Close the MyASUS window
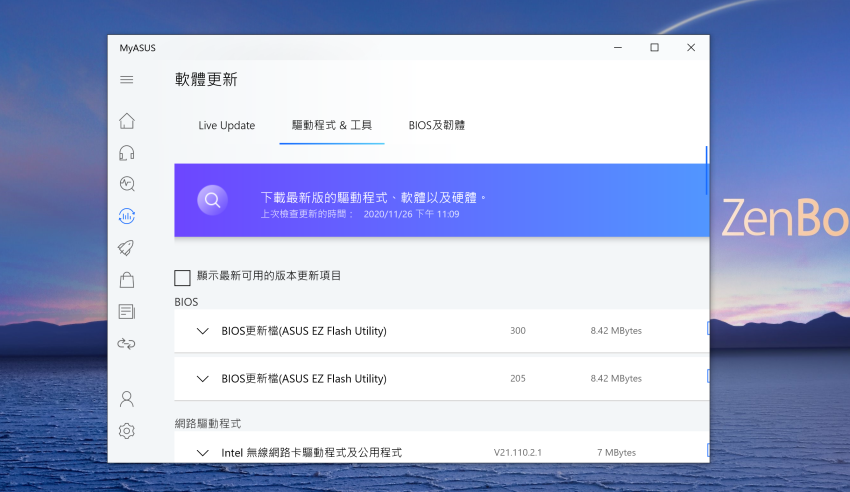The image size is (850, 492). [691, 48]
